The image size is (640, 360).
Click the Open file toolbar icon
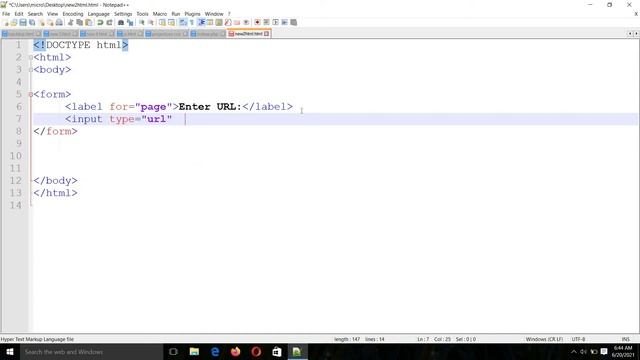tap(14, 22)
